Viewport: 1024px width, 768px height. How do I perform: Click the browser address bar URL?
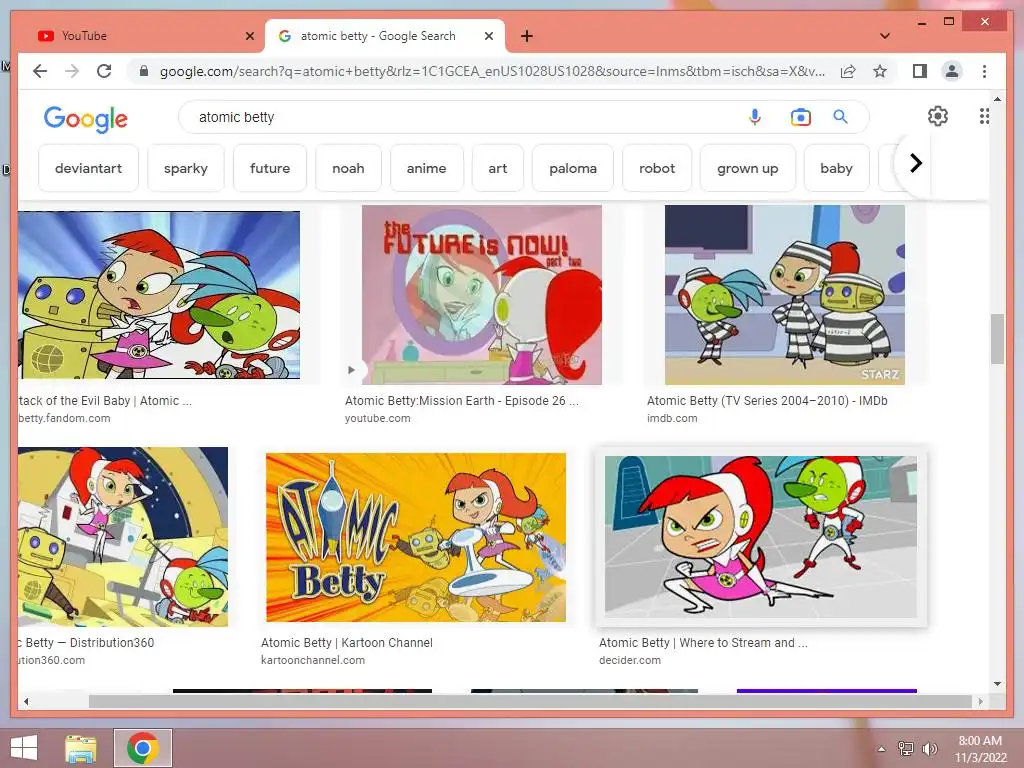click(492, 71)
